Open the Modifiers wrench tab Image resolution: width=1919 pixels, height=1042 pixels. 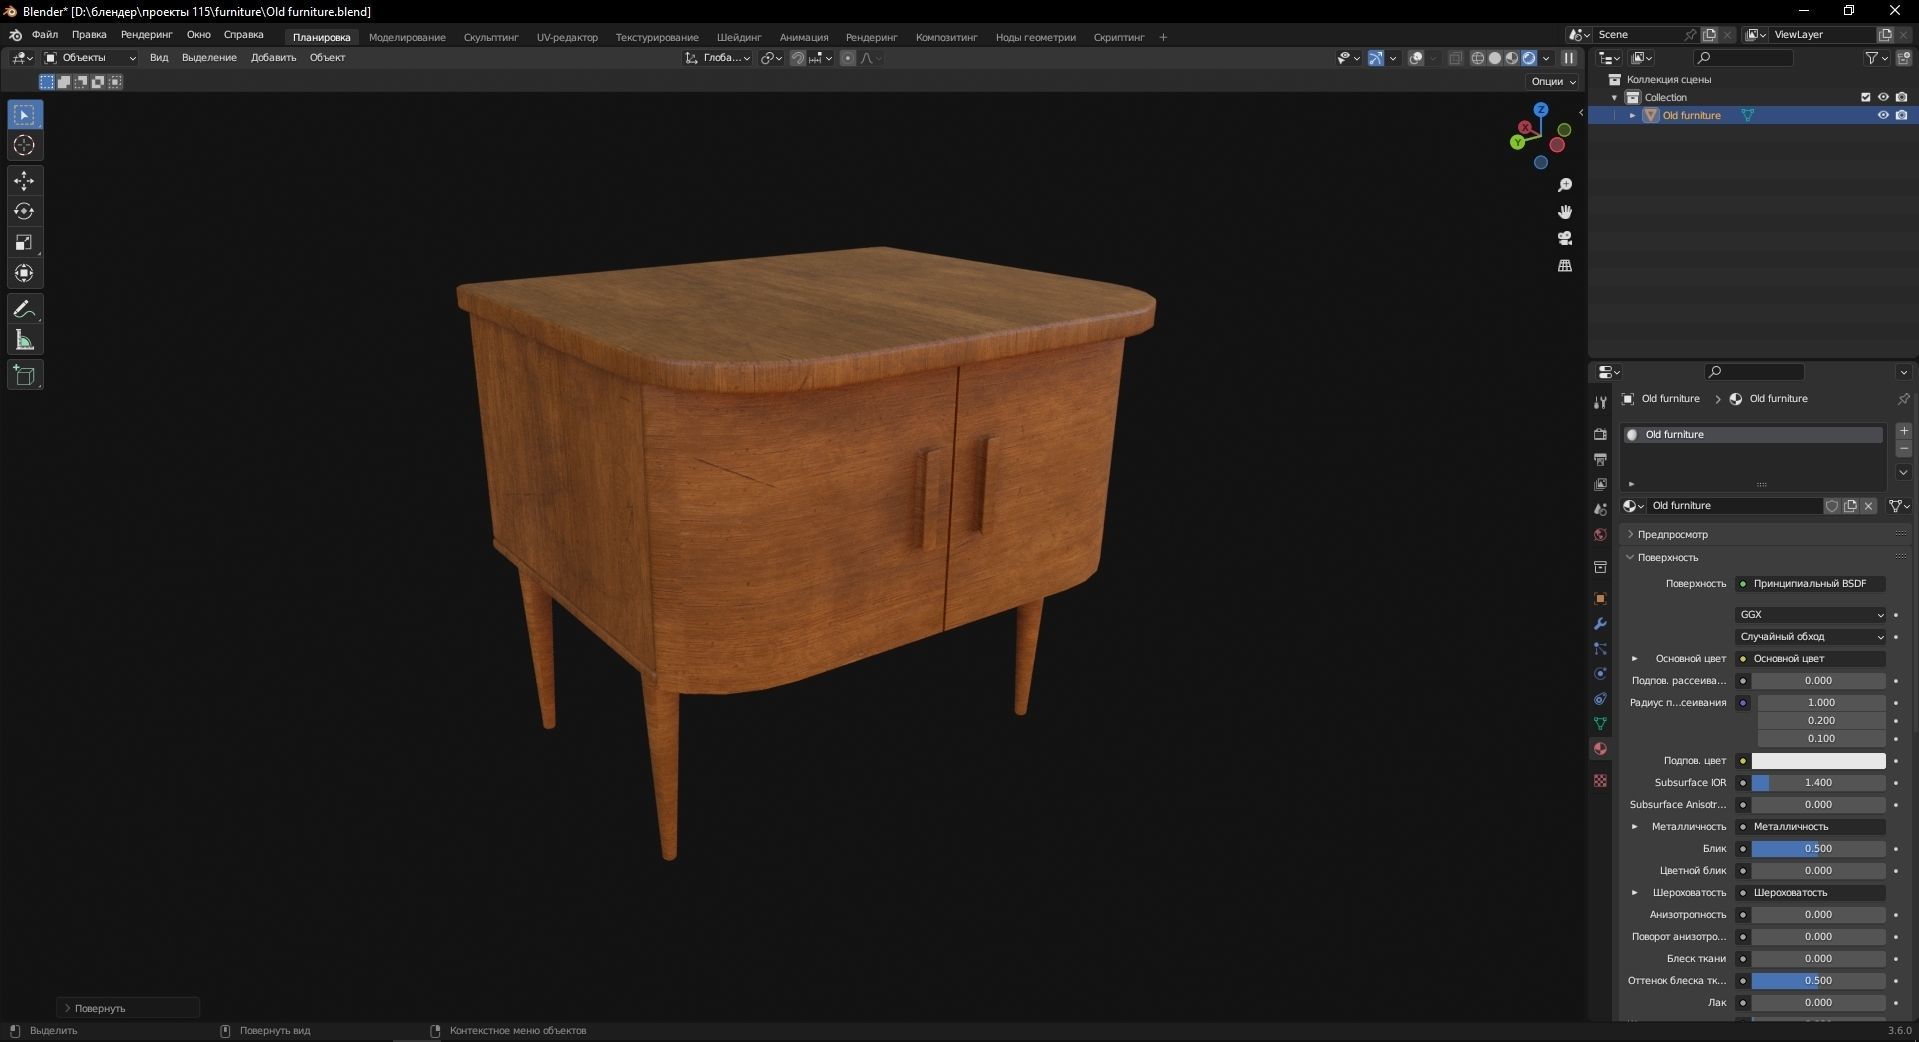pos(1600,624)
